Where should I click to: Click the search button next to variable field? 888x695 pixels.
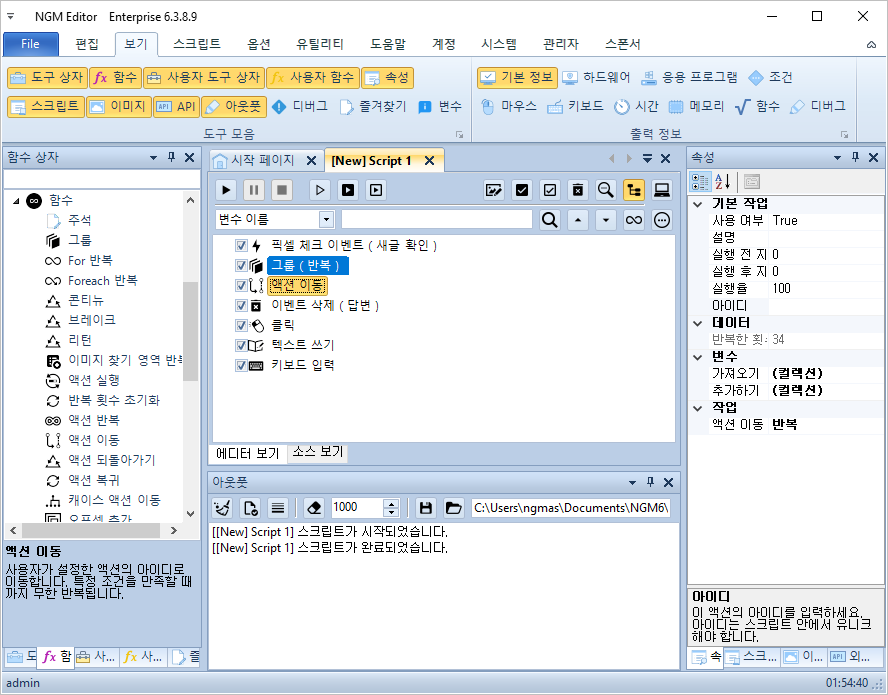[549, 219]
